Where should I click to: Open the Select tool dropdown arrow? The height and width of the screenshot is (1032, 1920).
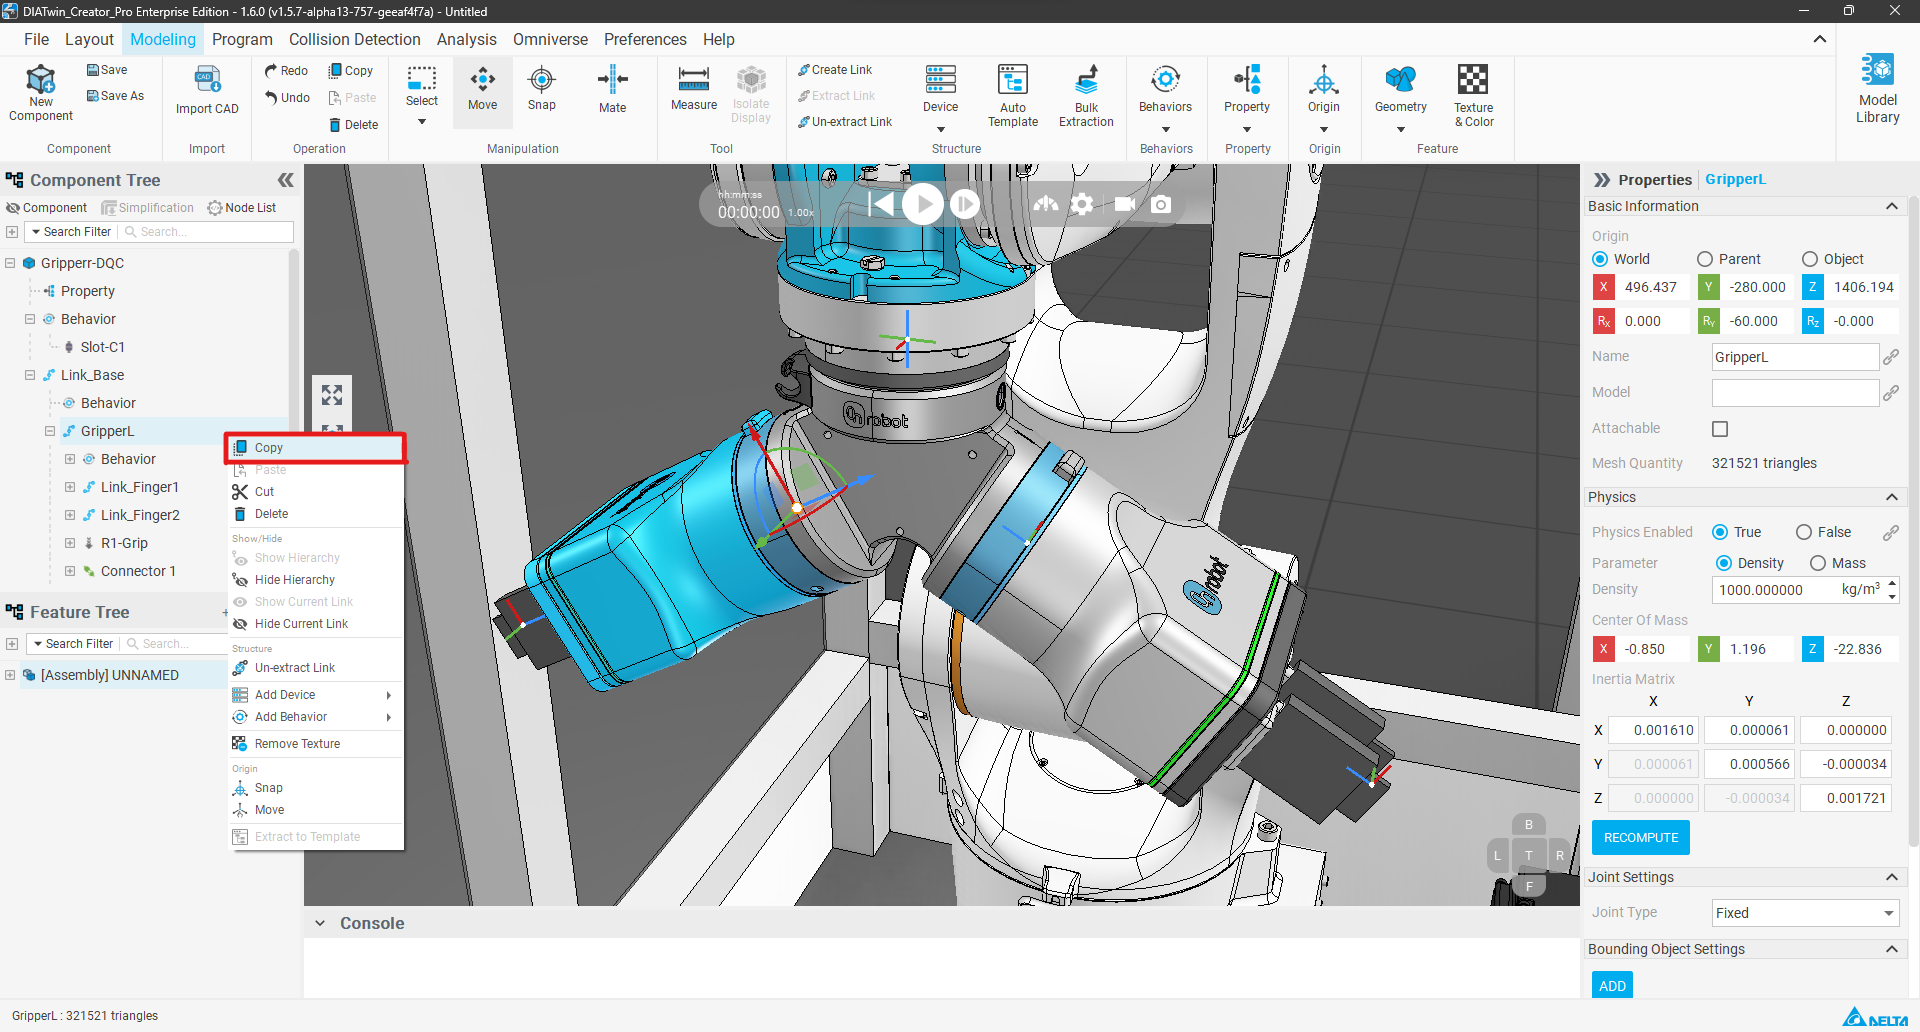[422, 122]
